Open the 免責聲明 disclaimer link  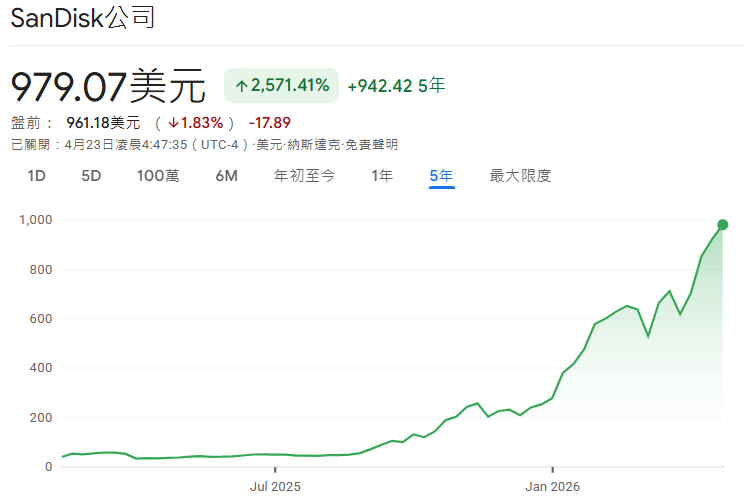point(372,145)
